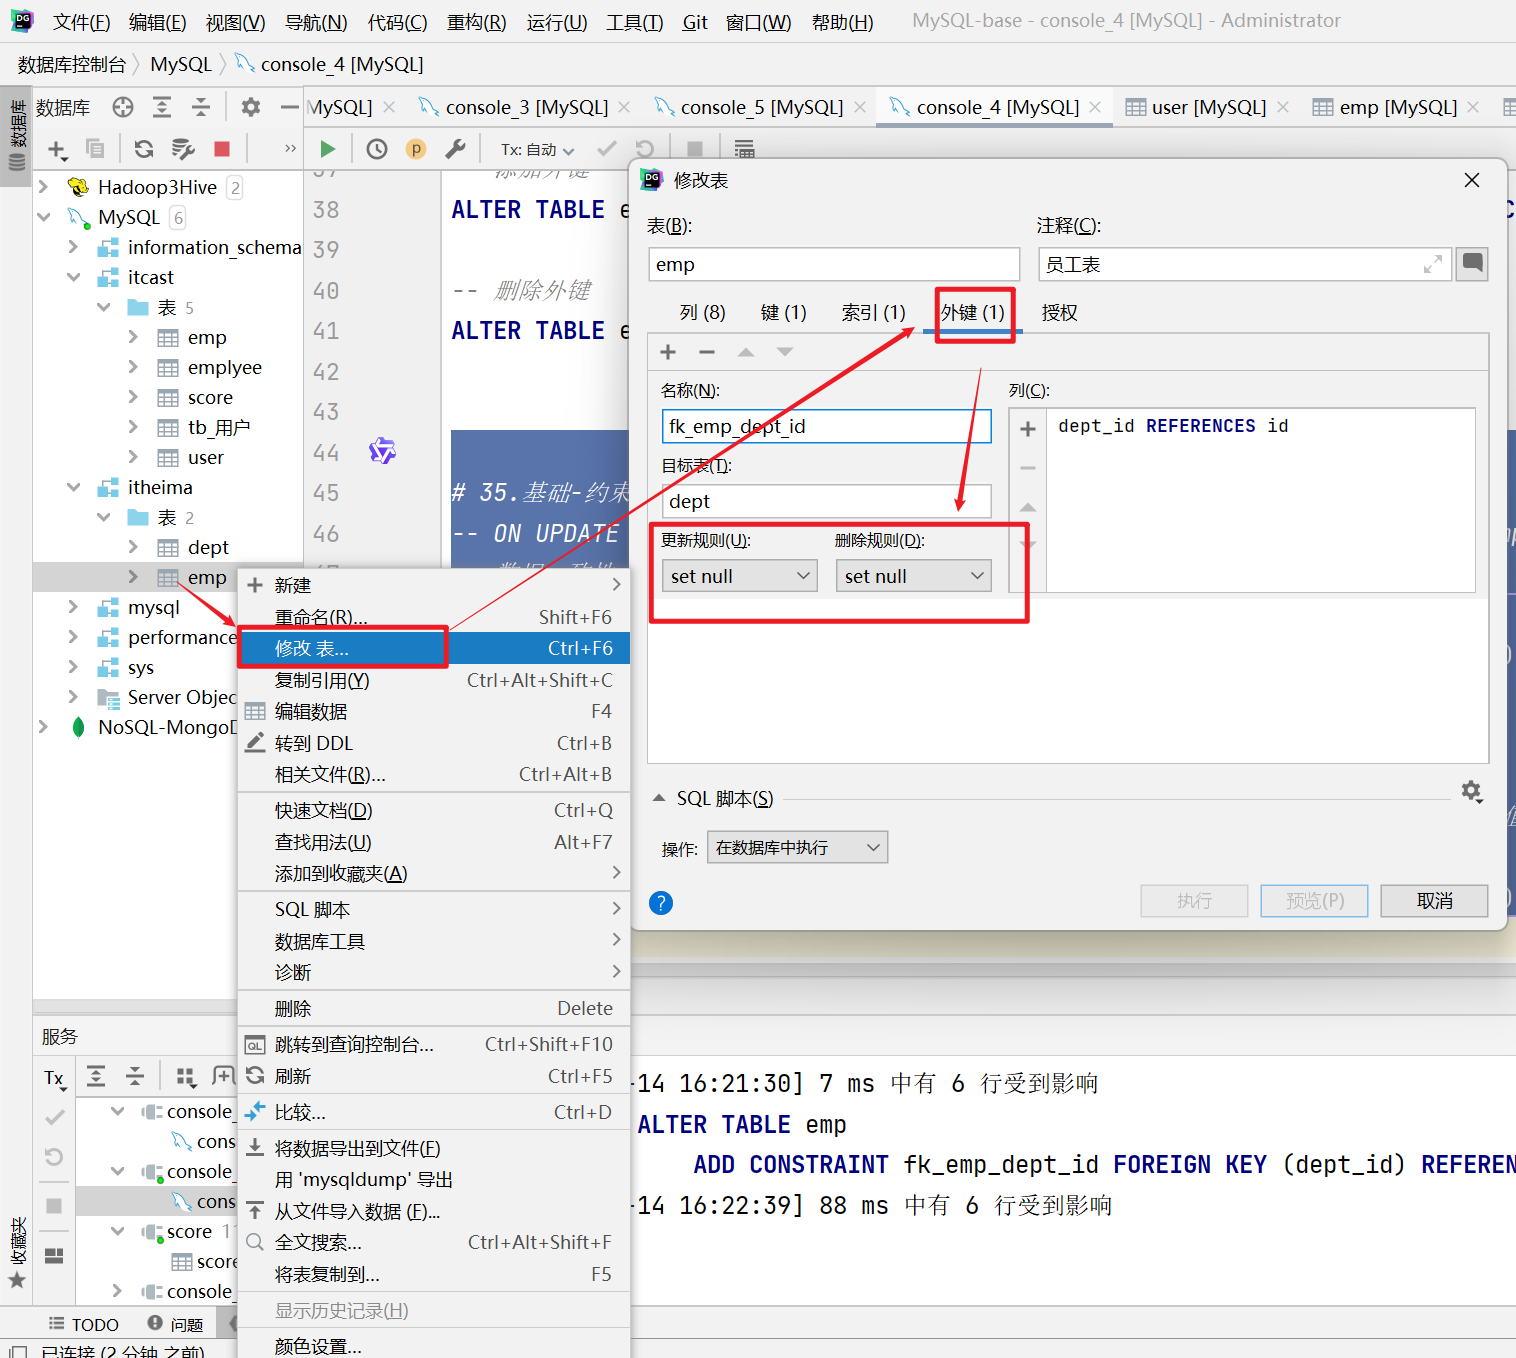Click the 预览(P) button

point(1314,901)
